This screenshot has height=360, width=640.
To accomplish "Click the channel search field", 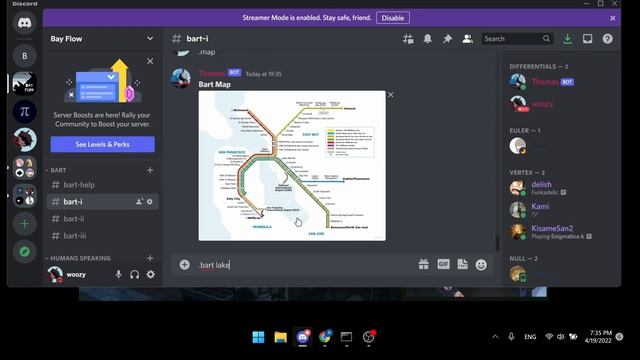I will click(x=517, y=39).
